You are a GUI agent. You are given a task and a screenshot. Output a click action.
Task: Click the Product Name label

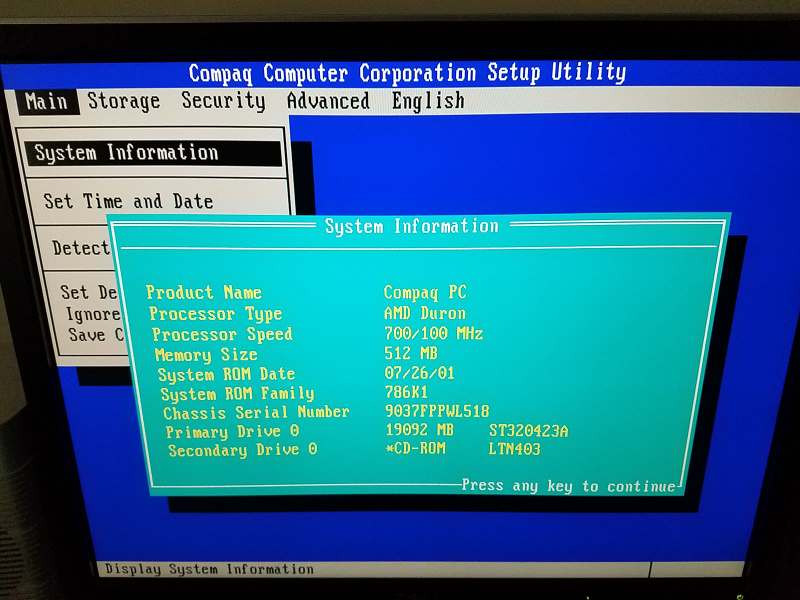(x=204, y=292)
